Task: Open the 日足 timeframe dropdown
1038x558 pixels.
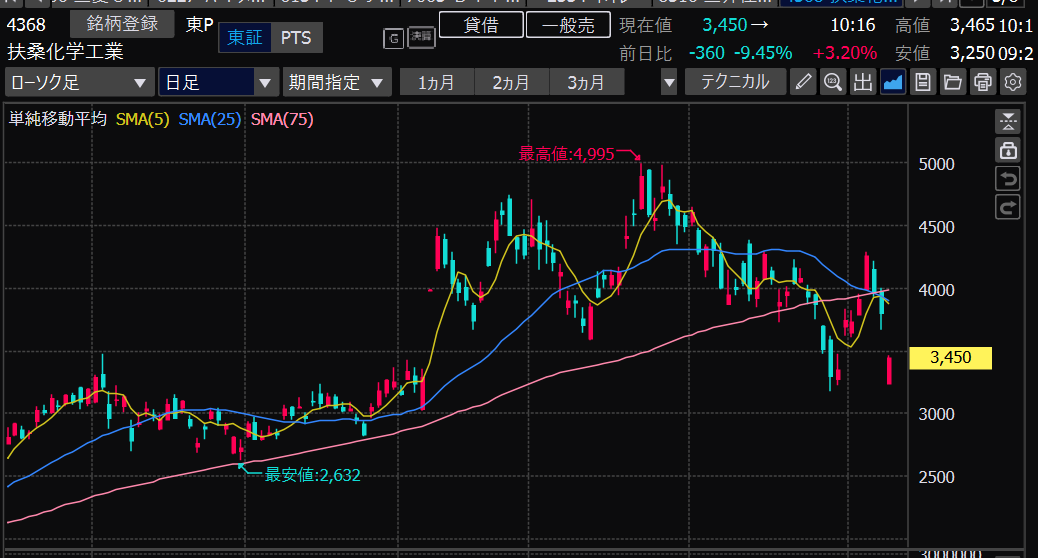Action: [218, 83]
